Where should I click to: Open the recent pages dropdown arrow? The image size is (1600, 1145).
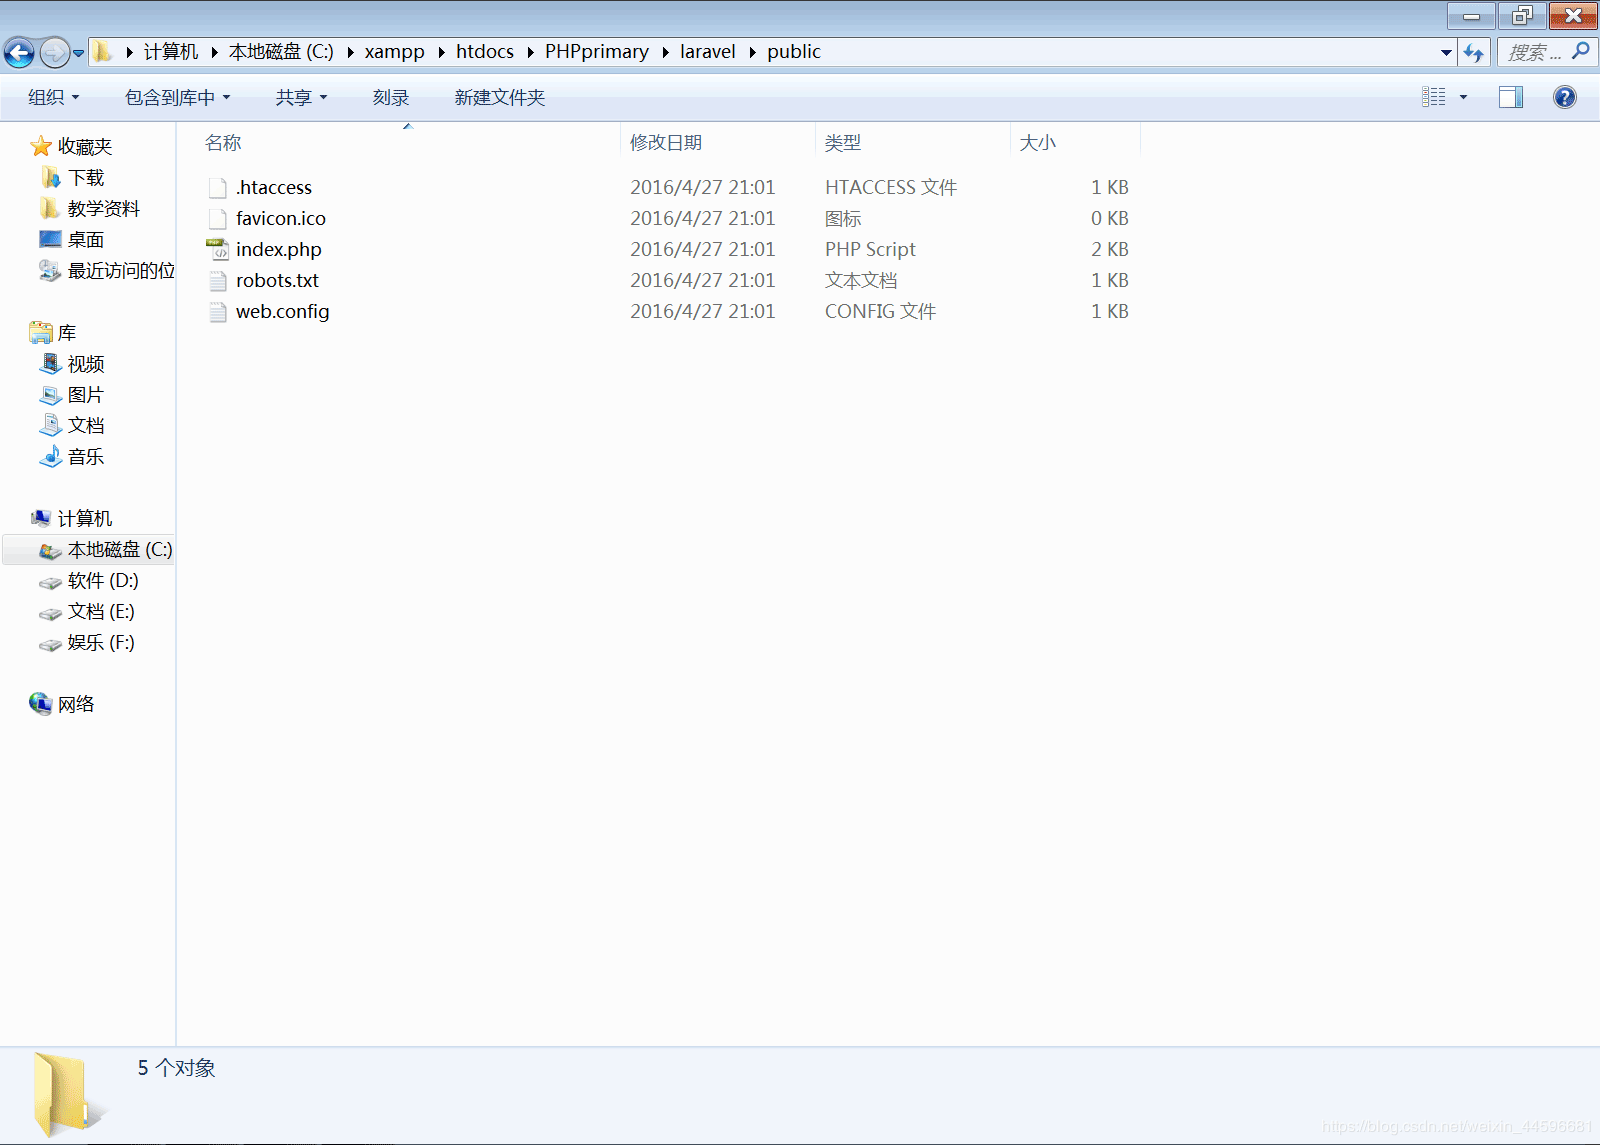click(78, 53)
